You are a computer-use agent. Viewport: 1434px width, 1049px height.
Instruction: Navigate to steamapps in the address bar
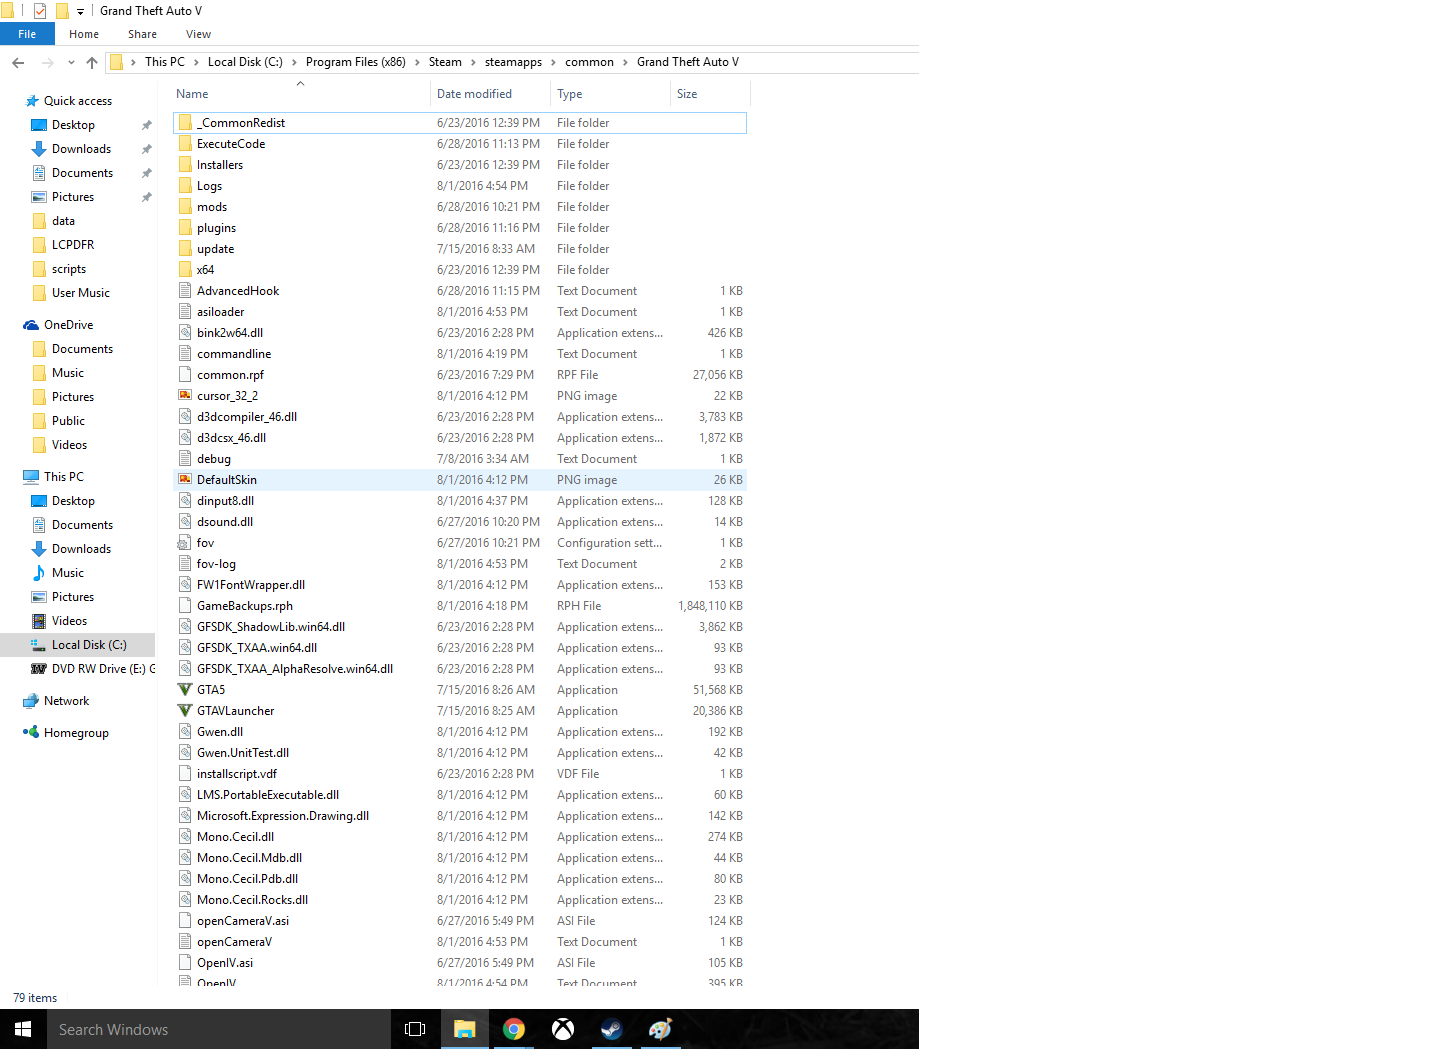point(513,62)
